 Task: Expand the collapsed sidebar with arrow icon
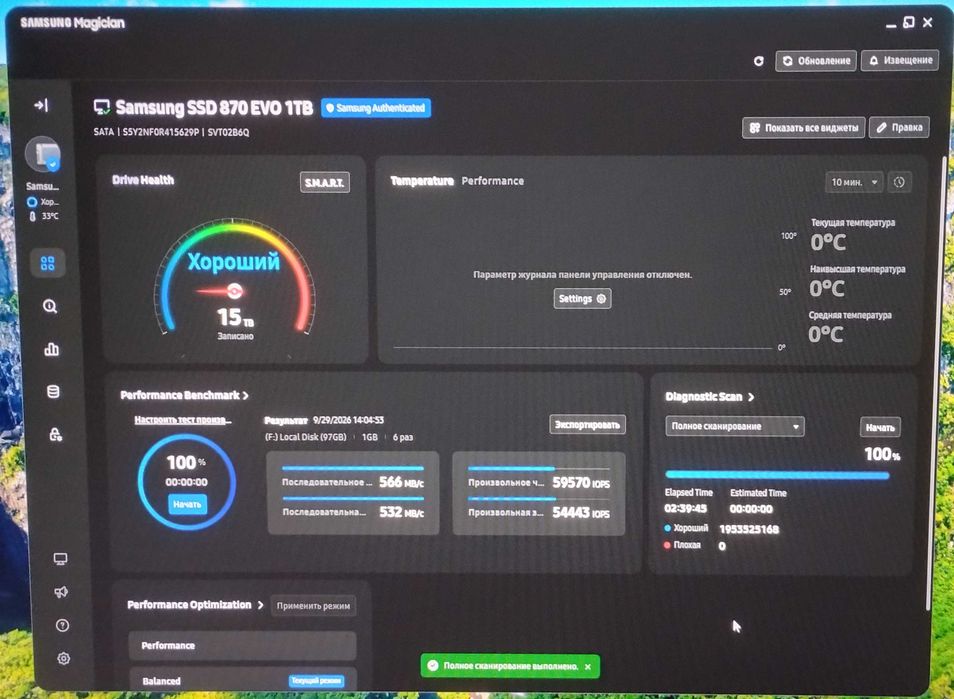click(x=41, y=105)
